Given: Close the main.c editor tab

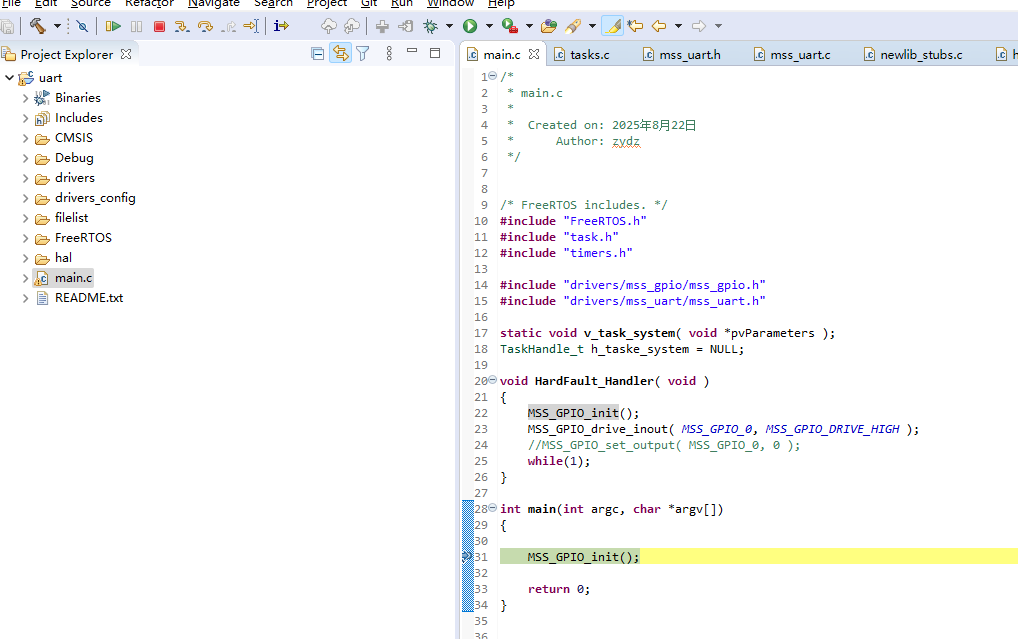Looking at the screenshot, I should pyautogui.click(x=534, y=54).
